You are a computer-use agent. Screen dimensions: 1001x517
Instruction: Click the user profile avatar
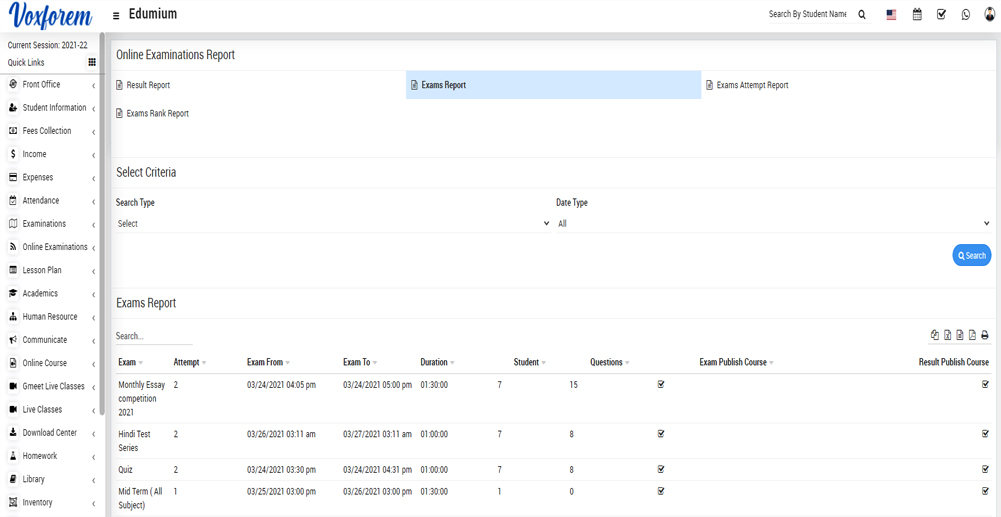click(989, 15)
